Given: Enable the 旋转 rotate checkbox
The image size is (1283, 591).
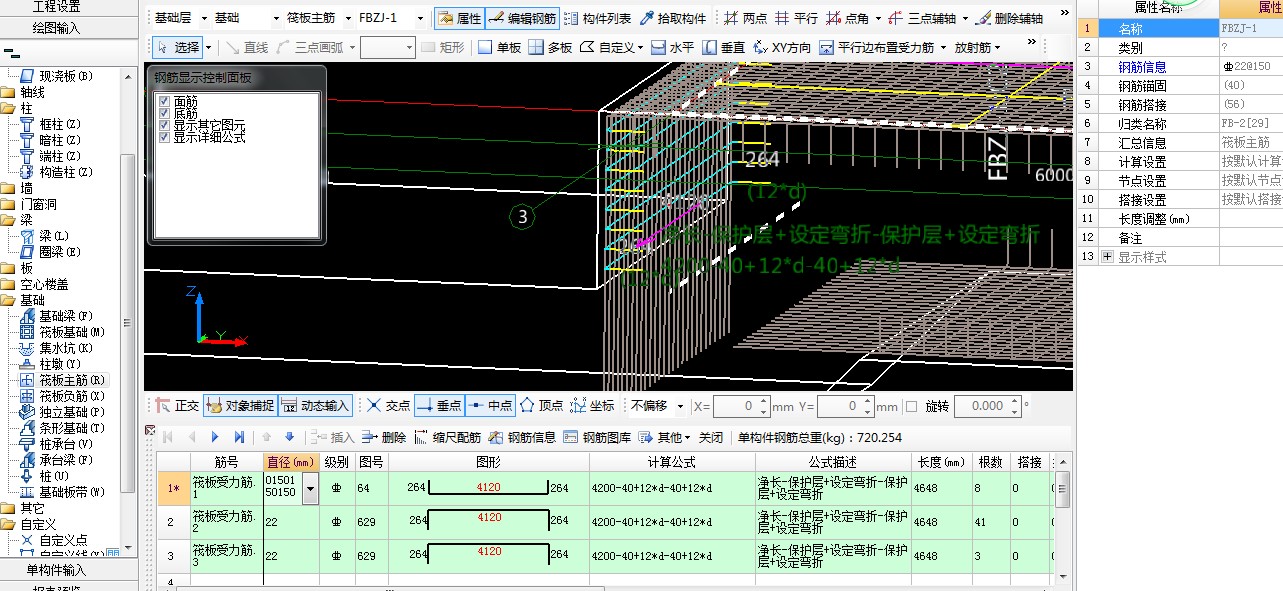Looking at the screenshot, I should tap(911, 406).
